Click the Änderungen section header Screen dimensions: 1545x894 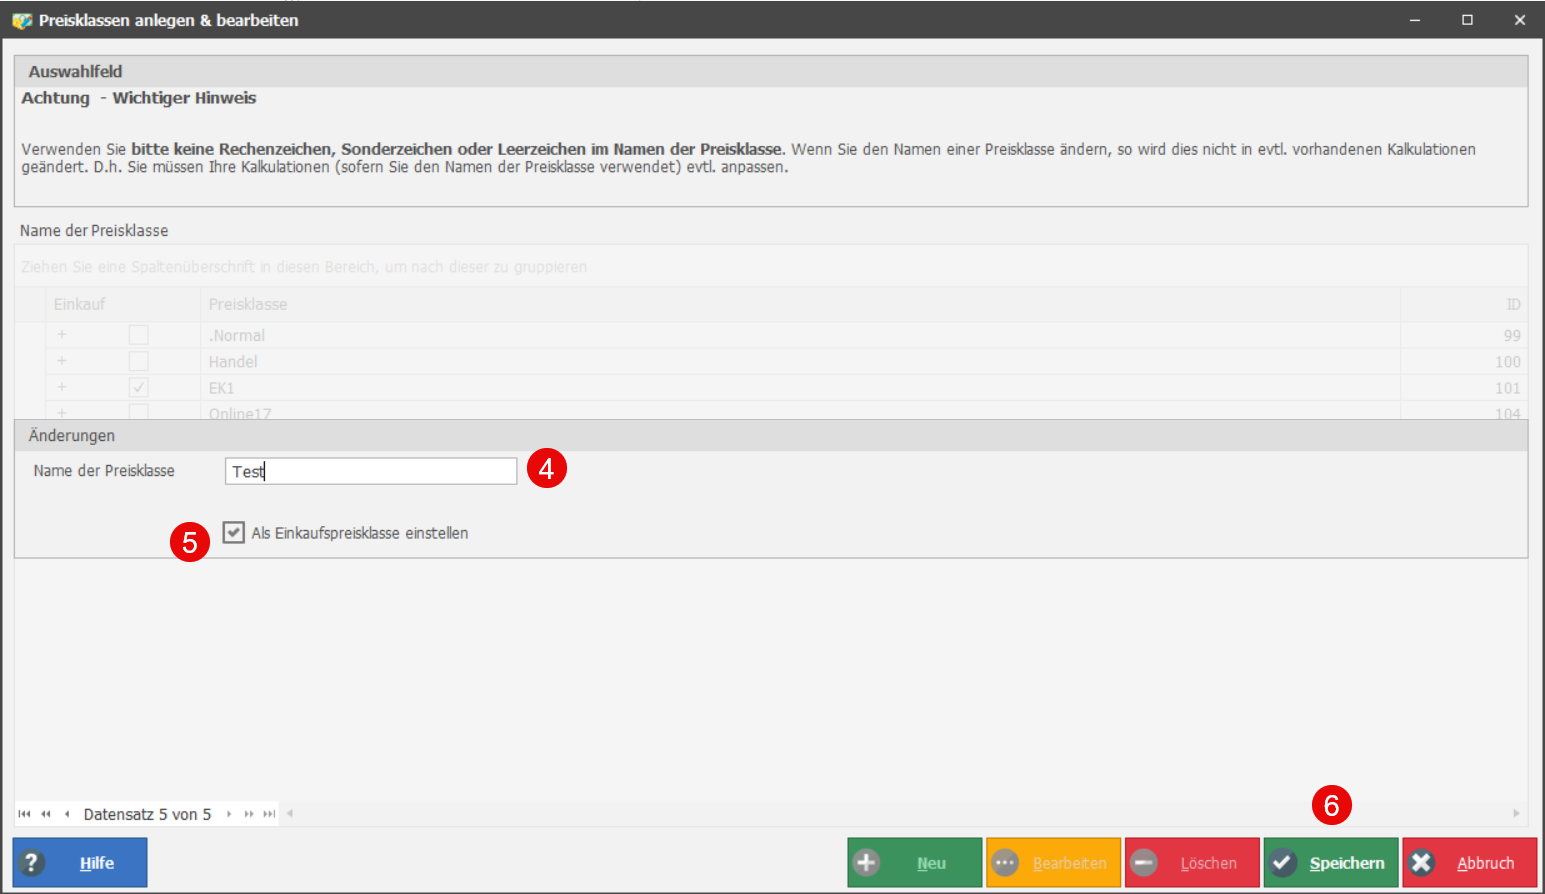771,435
